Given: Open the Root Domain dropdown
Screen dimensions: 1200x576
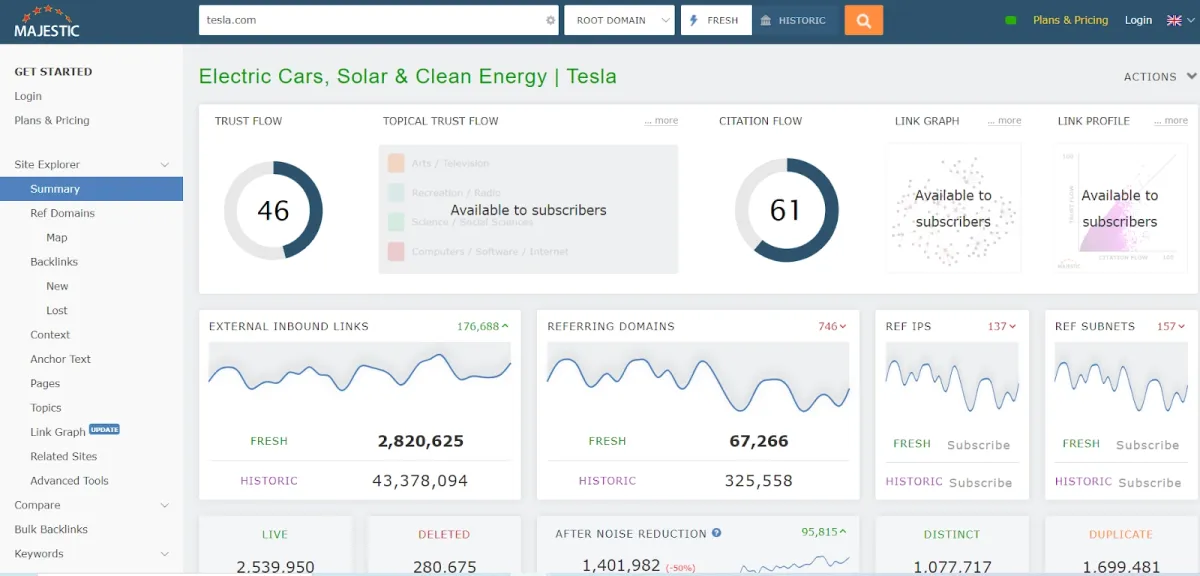Looking at the screenshot, I should click(x=619, y=20).
